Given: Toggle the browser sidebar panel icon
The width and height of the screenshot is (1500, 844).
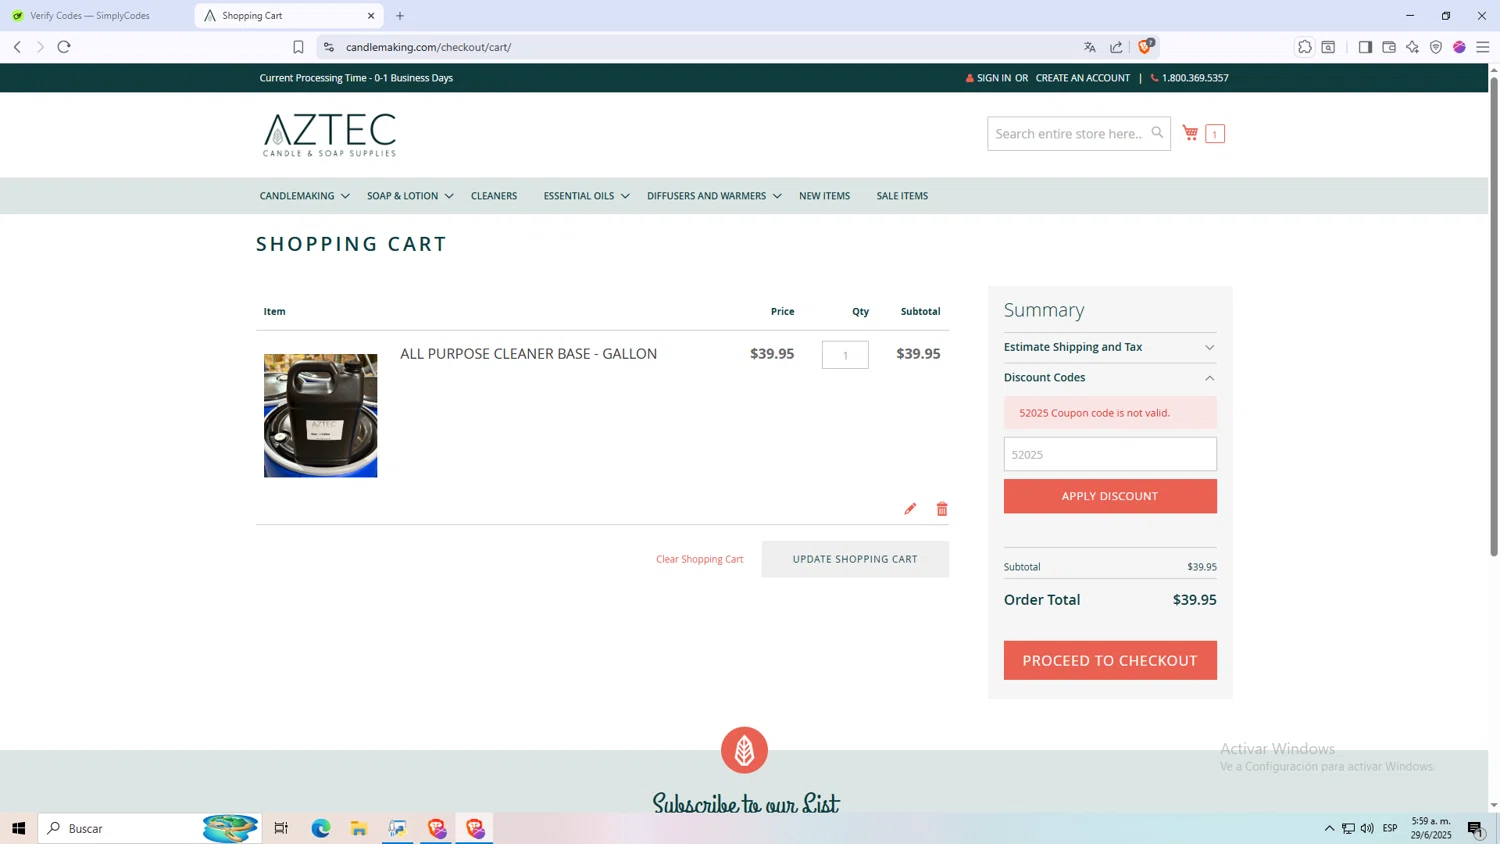Looking at the screenshot, I should (x=1365, y=47).
